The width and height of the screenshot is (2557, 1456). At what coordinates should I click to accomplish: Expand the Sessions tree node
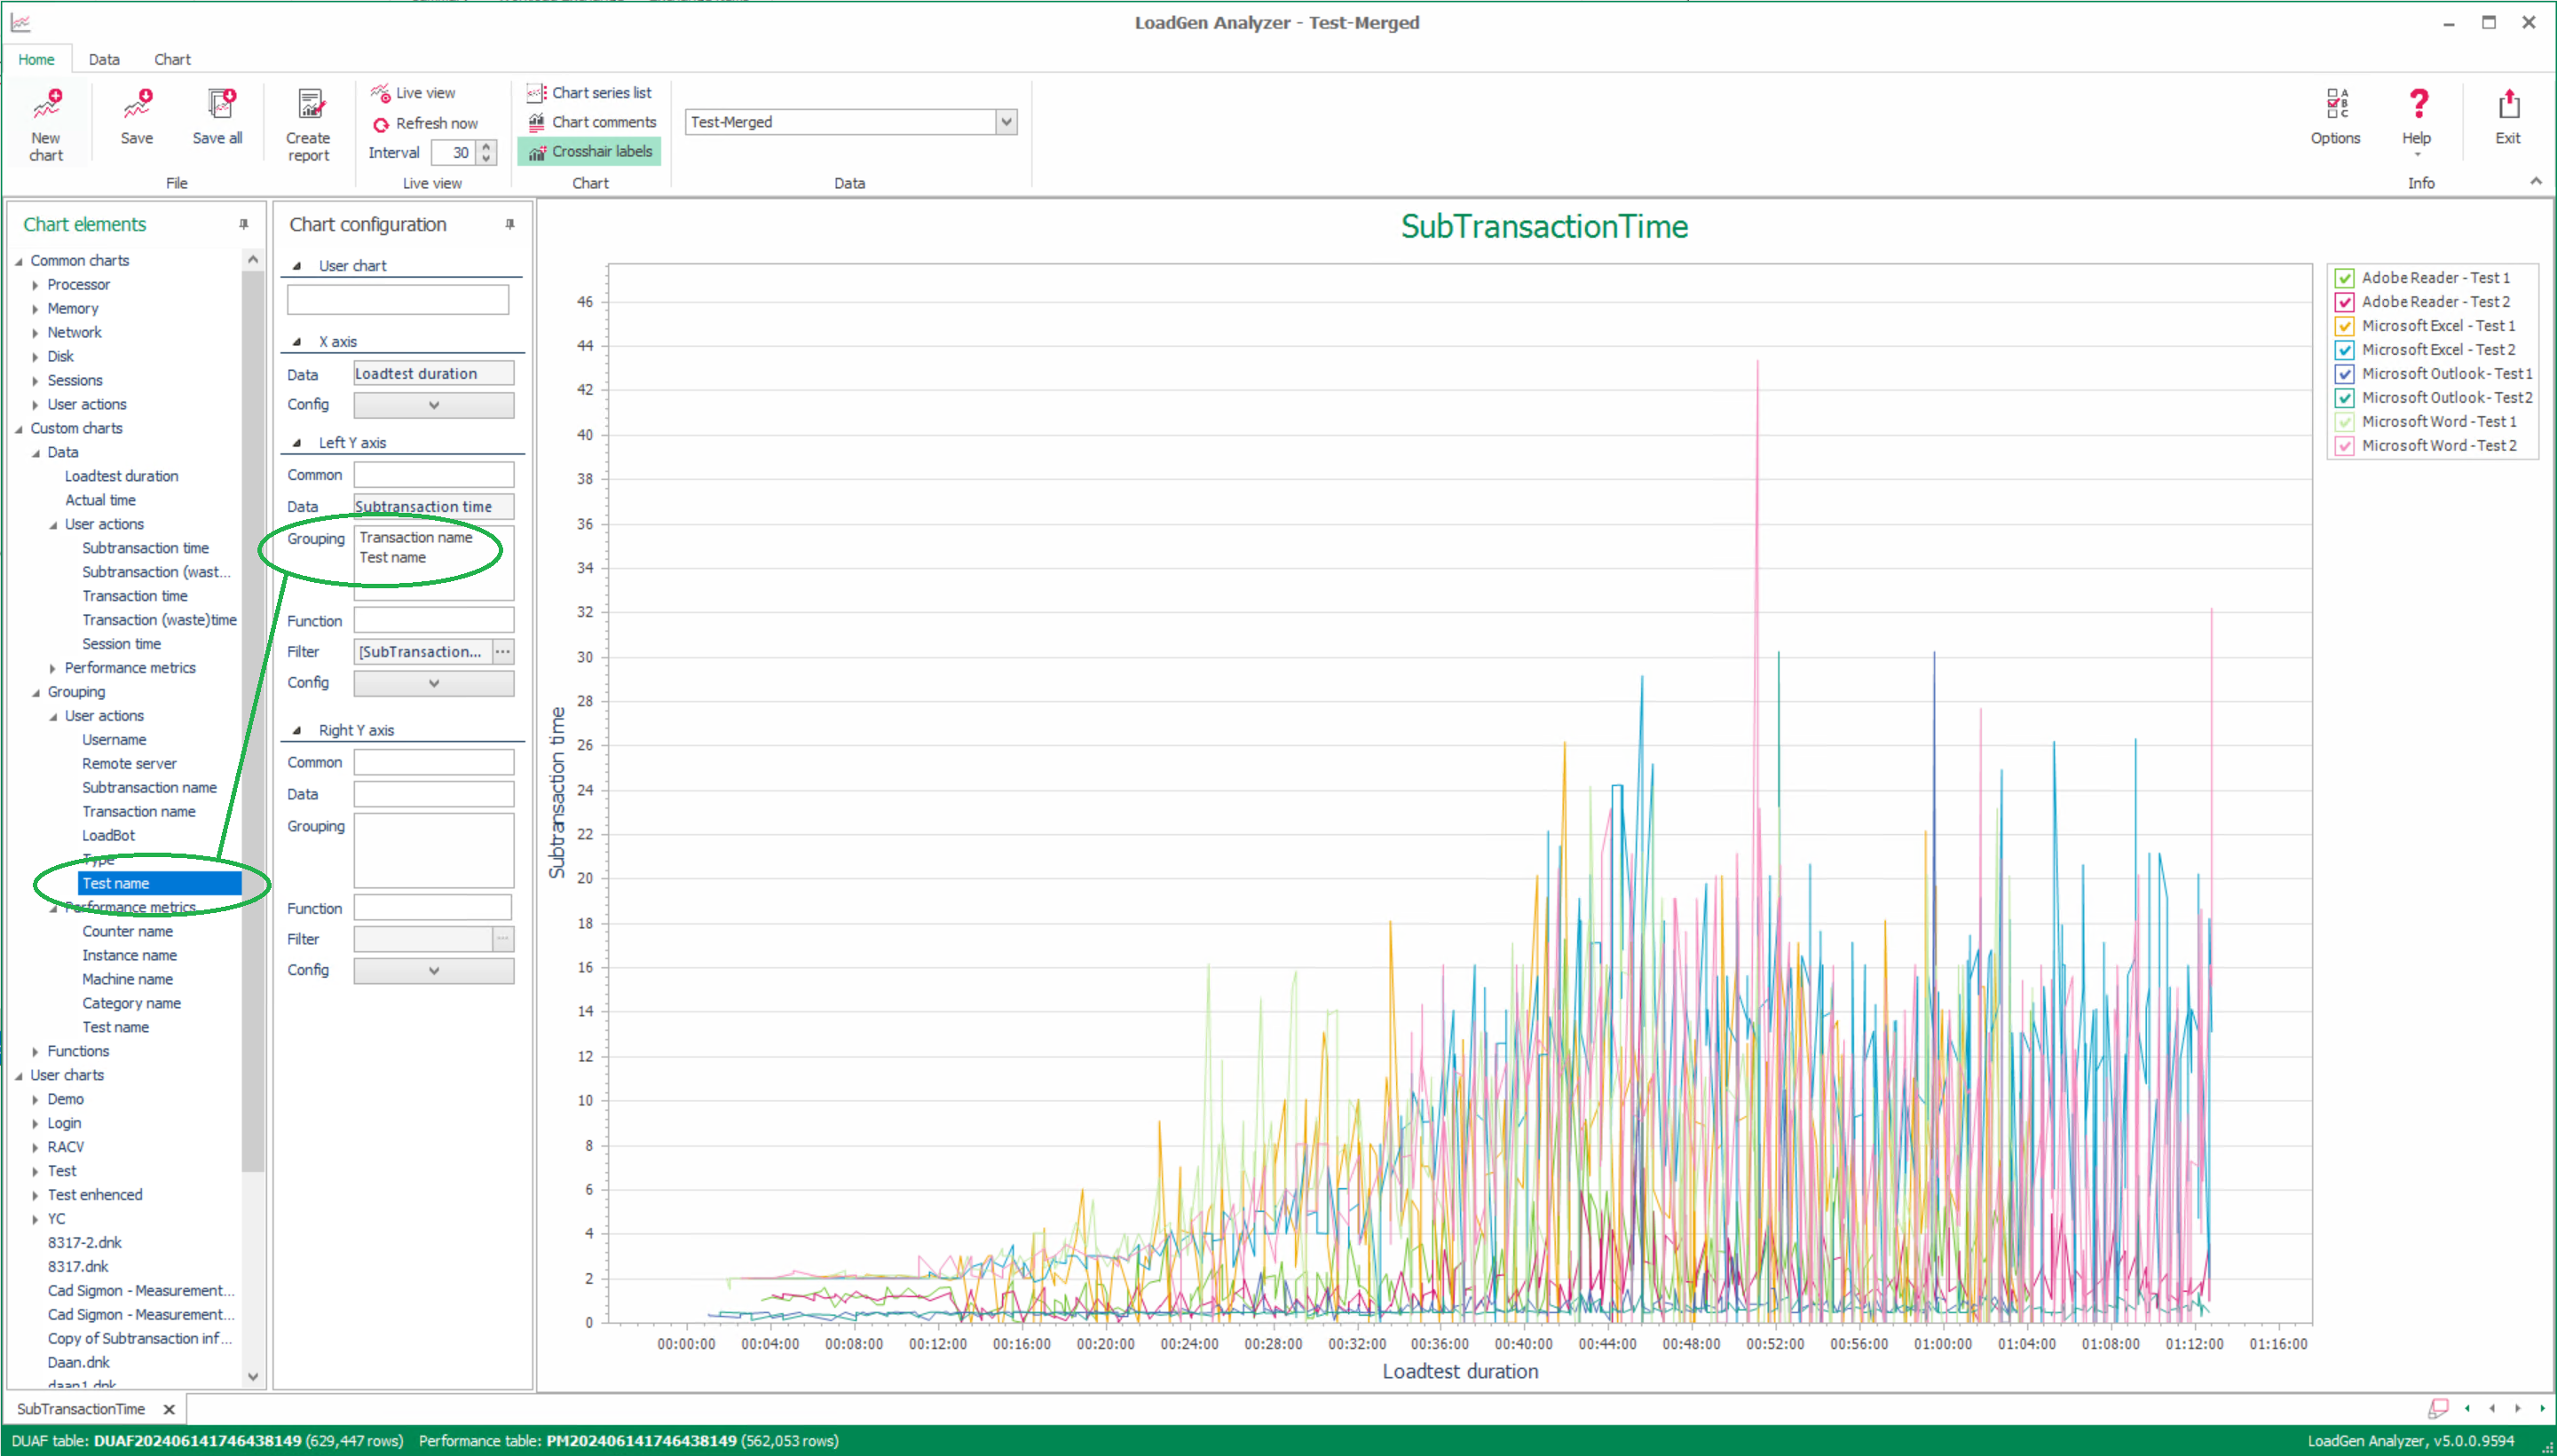coord(36,381)
